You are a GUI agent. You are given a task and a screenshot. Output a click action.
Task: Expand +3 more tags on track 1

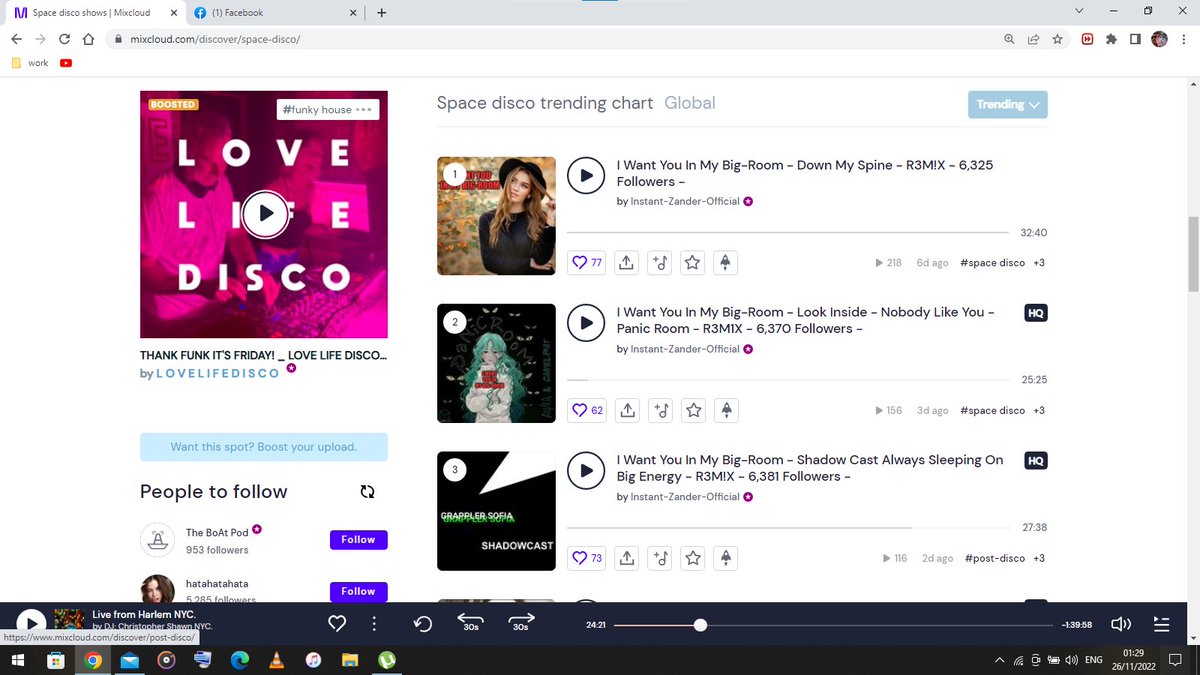coord(1039,263)
